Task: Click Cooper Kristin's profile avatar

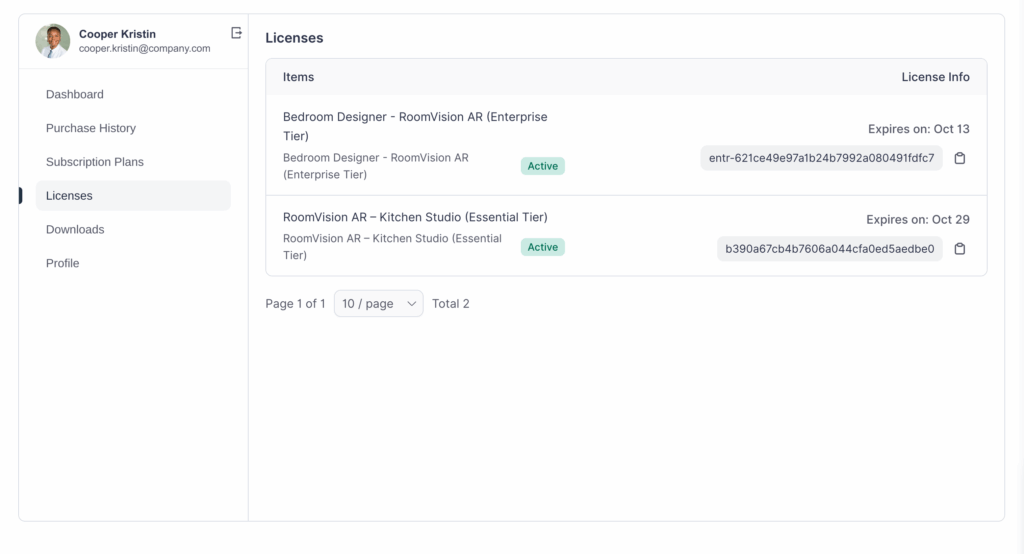Action: click(x=53, y=41)
